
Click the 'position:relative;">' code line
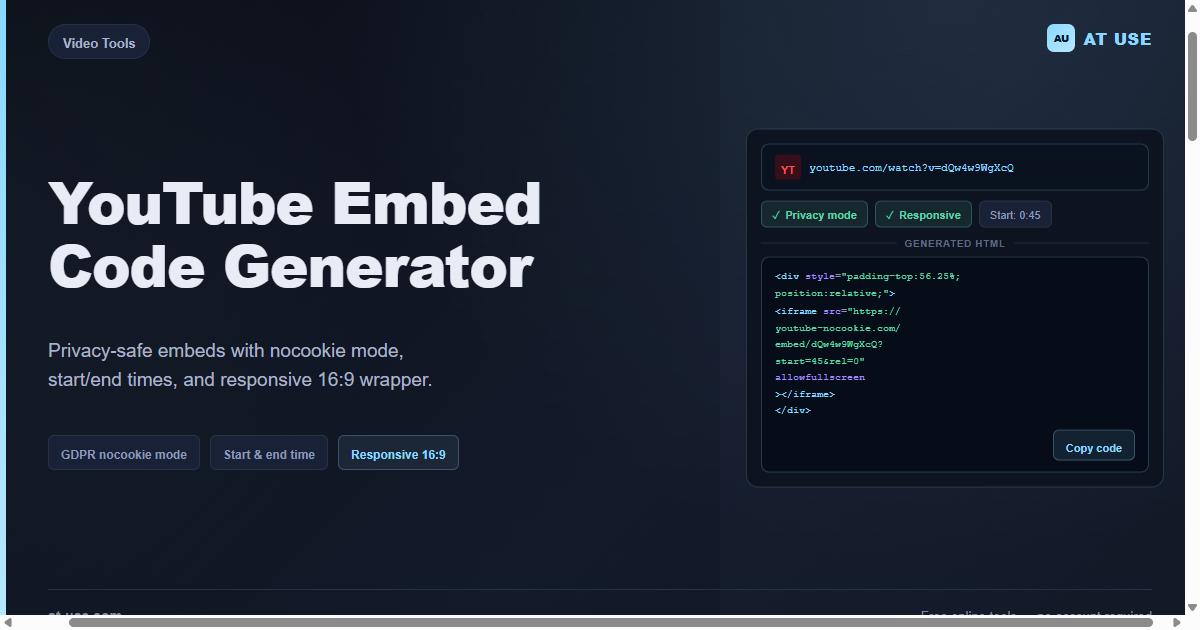tap(835, 293)
